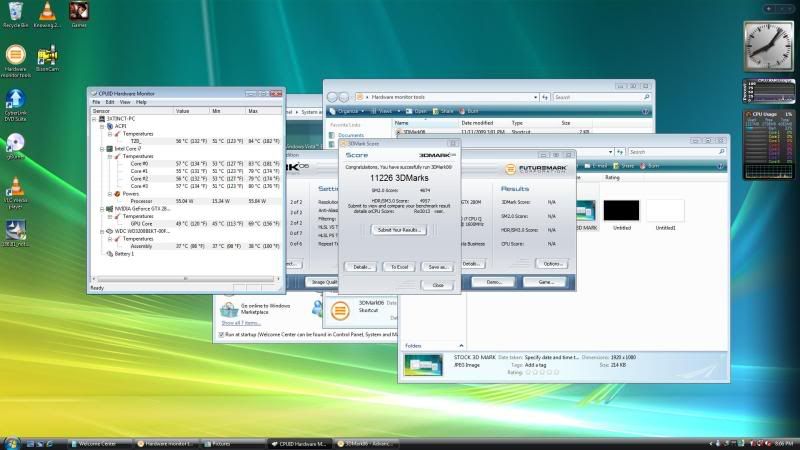Select the white Untitled1 thumbnail
The height and width of the screenshot is (450, 800).
pos(665,210)
